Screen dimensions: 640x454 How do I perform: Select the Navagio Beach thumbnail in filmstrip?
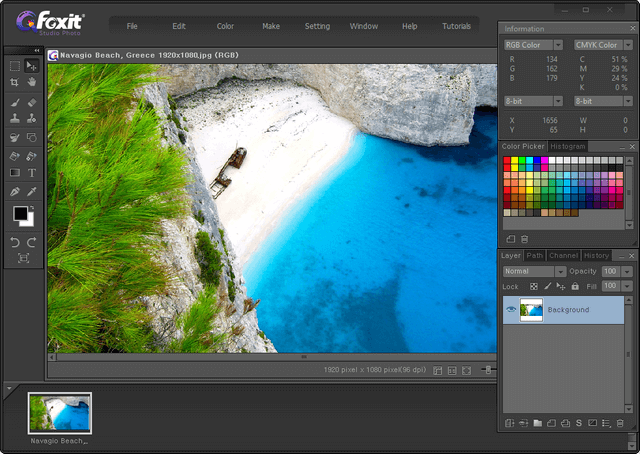[59, 412]
